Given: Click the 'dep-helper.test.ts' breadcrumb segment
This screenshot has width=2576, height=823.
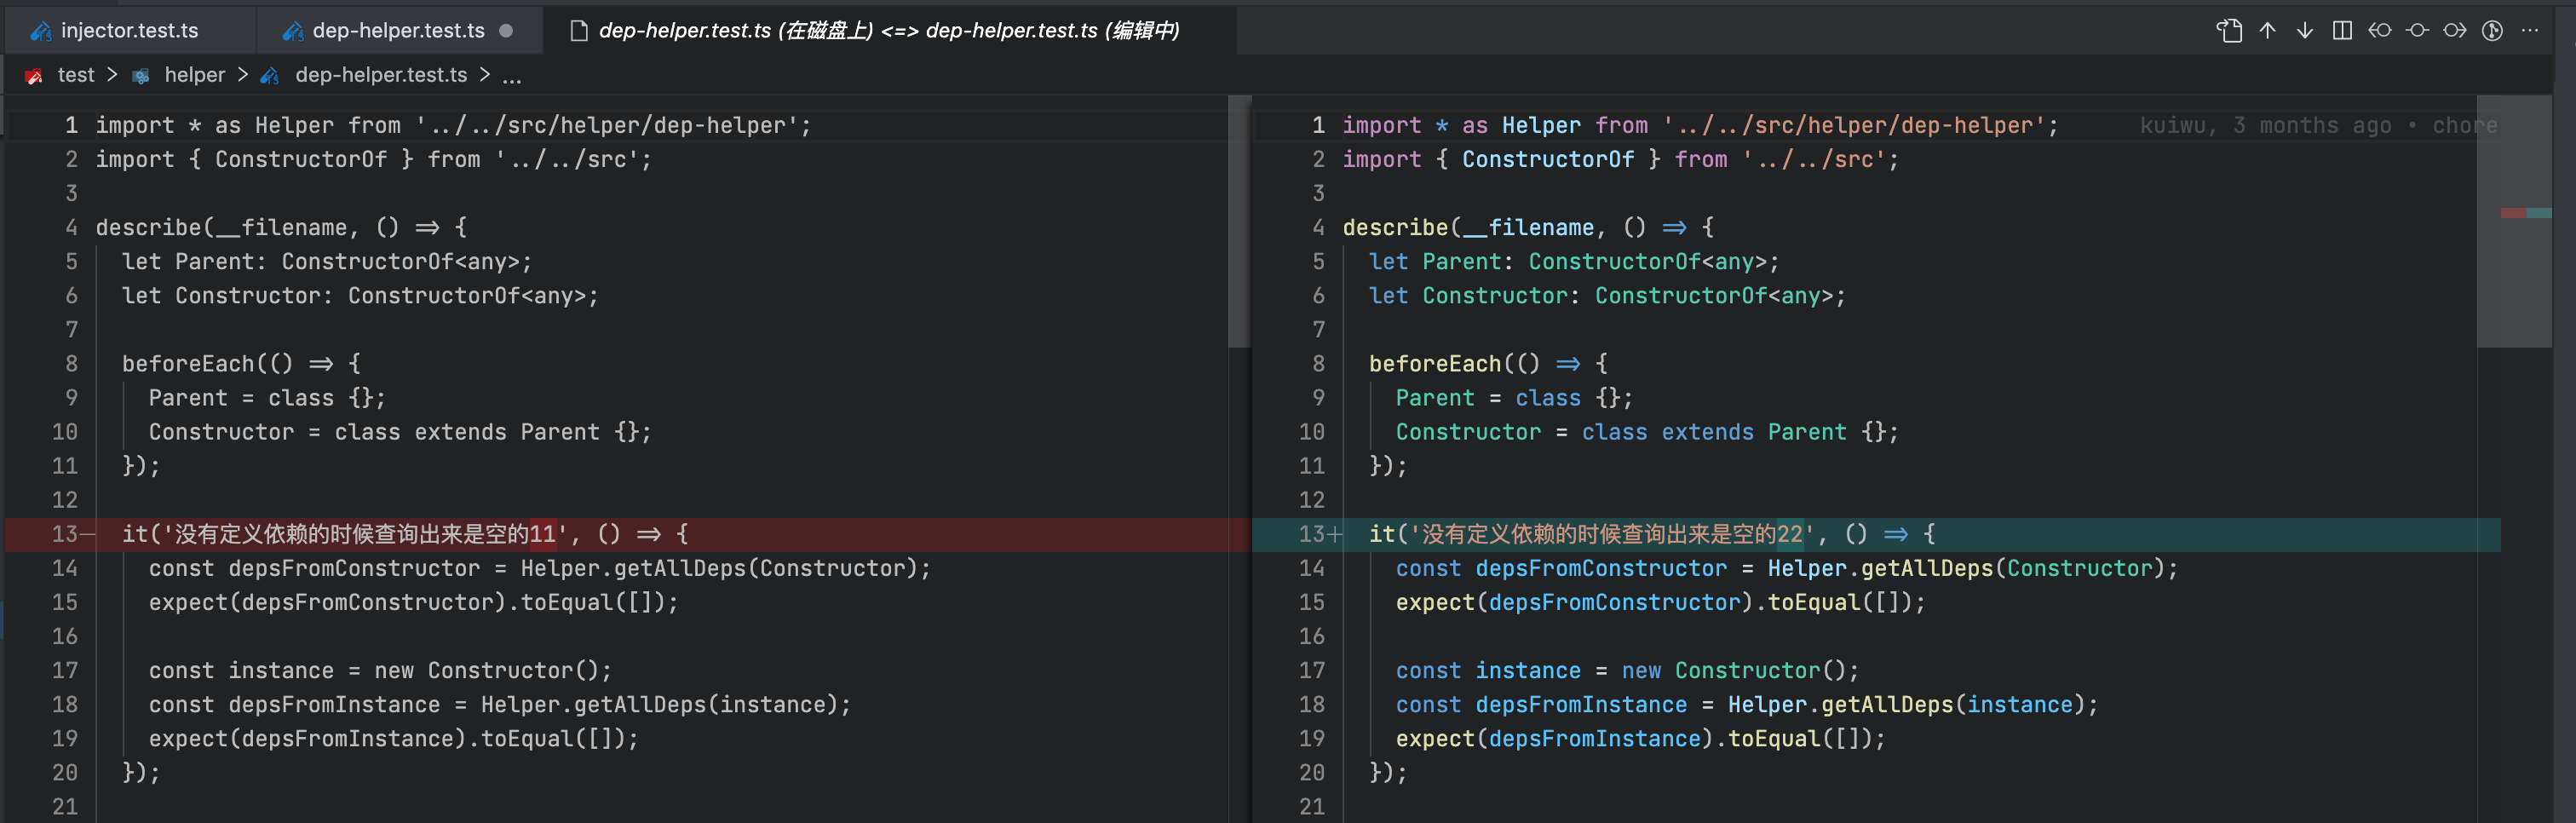Looking at the screenshot, I should coord(381,75).
